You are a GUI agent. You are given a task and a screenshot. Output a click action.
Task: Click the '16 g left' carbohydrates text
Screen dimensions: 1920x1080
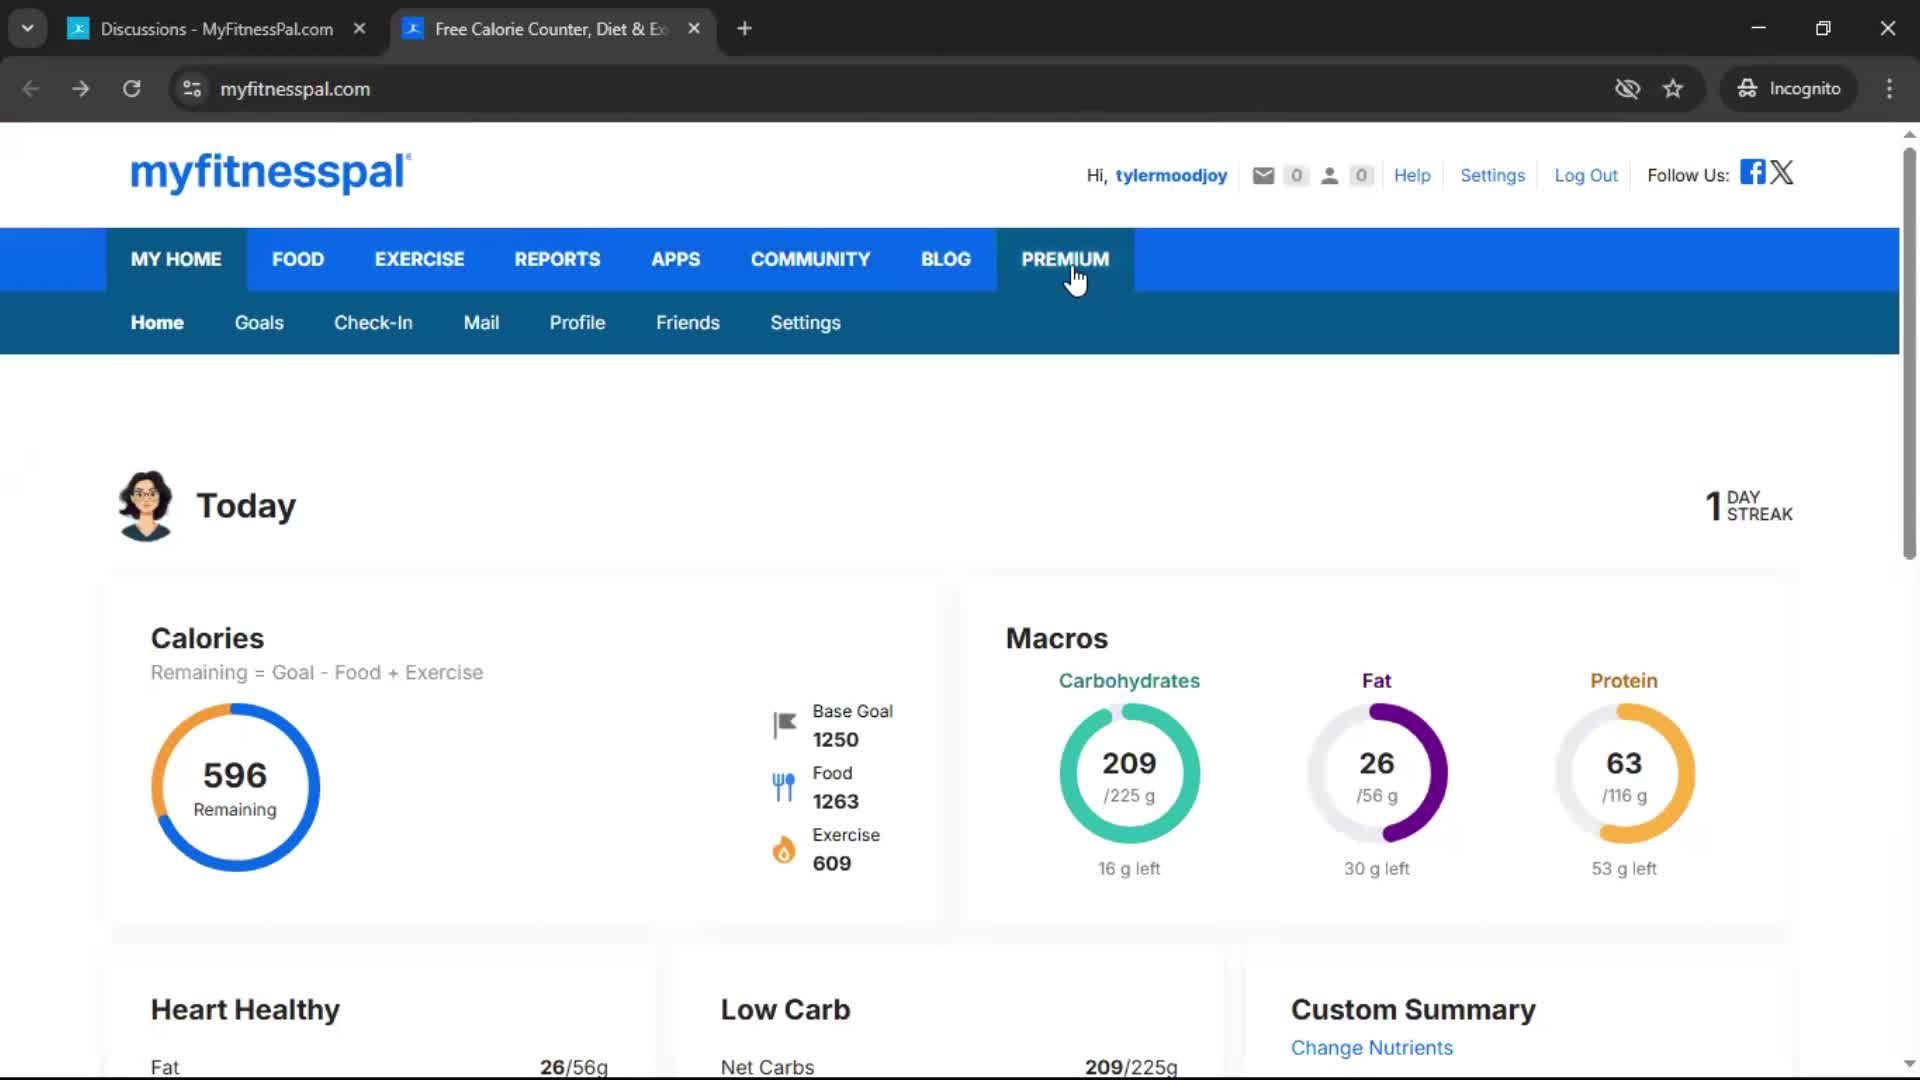click(1129, 869)
